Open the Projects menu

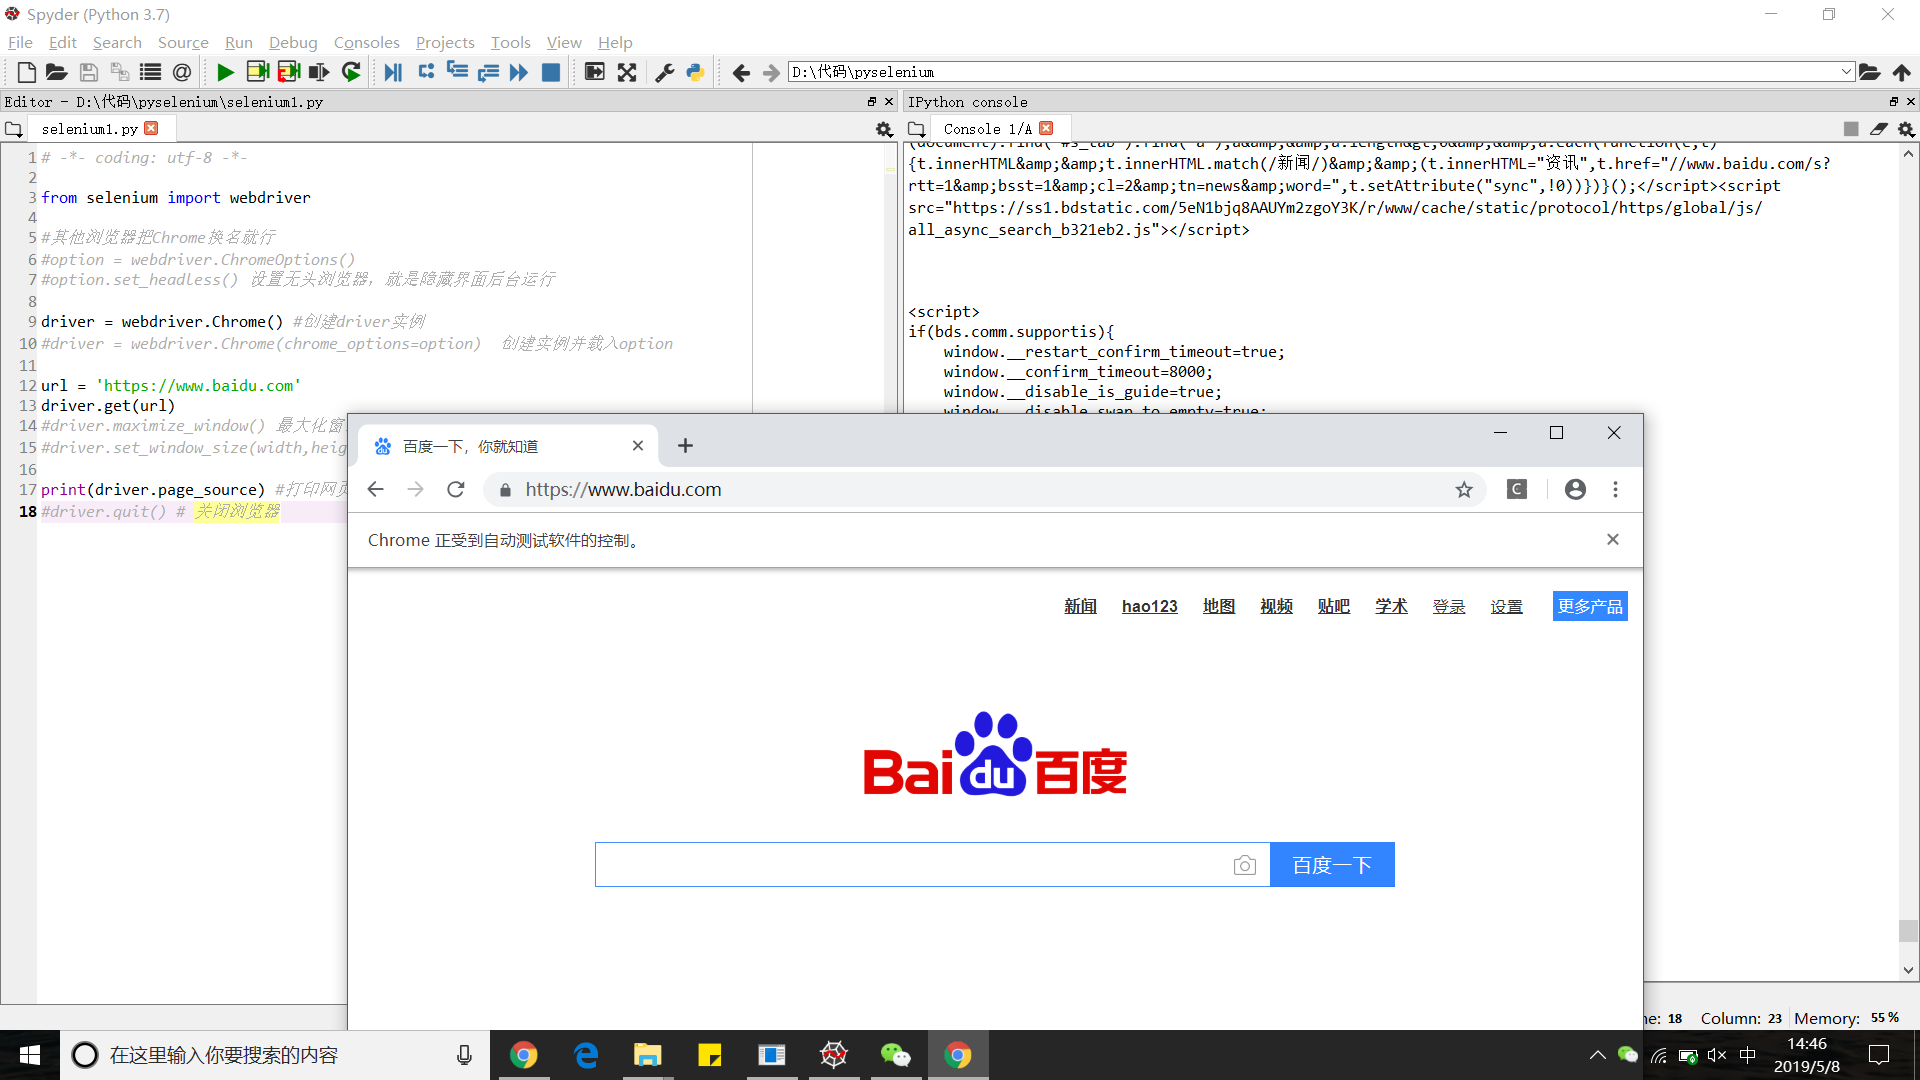coord(445,42)
